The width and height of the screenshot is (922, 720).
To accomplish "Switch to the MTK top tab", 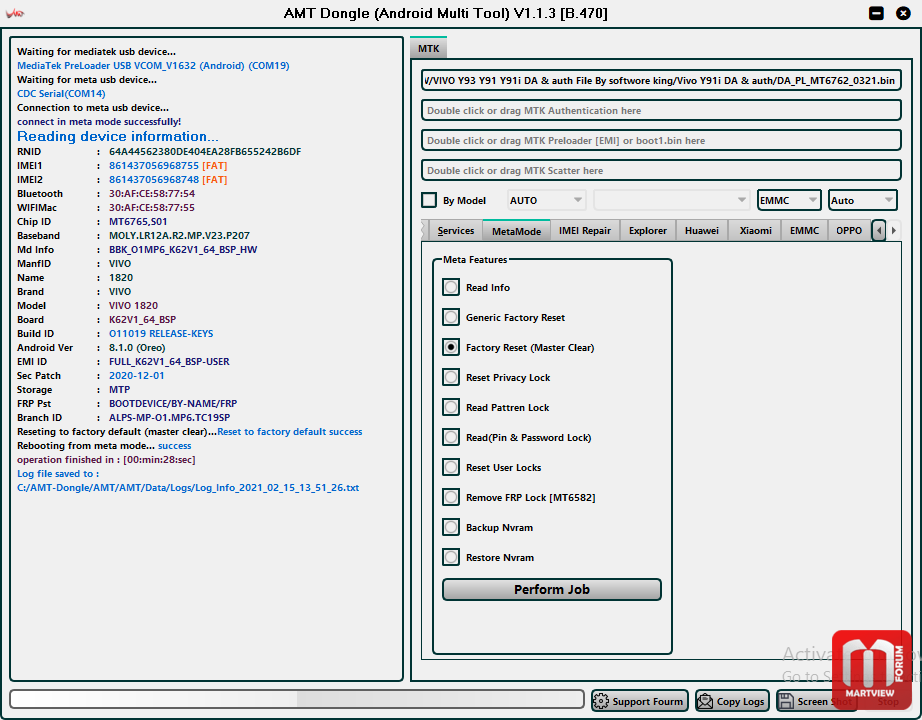I will pos(429,48).
